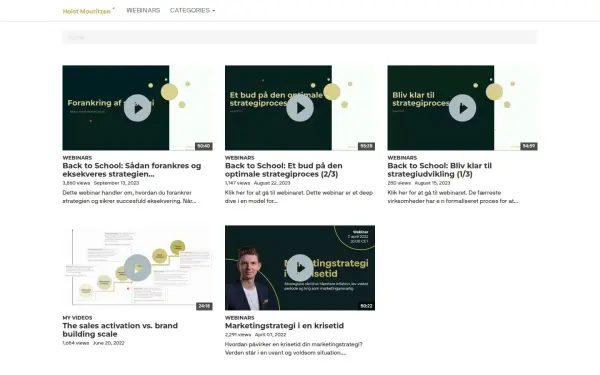The width and height of the screenshot is (600, 375).
Task: Click the man's portrait in Marketingstrategi thumbnail
Action: tap(250, 279)
